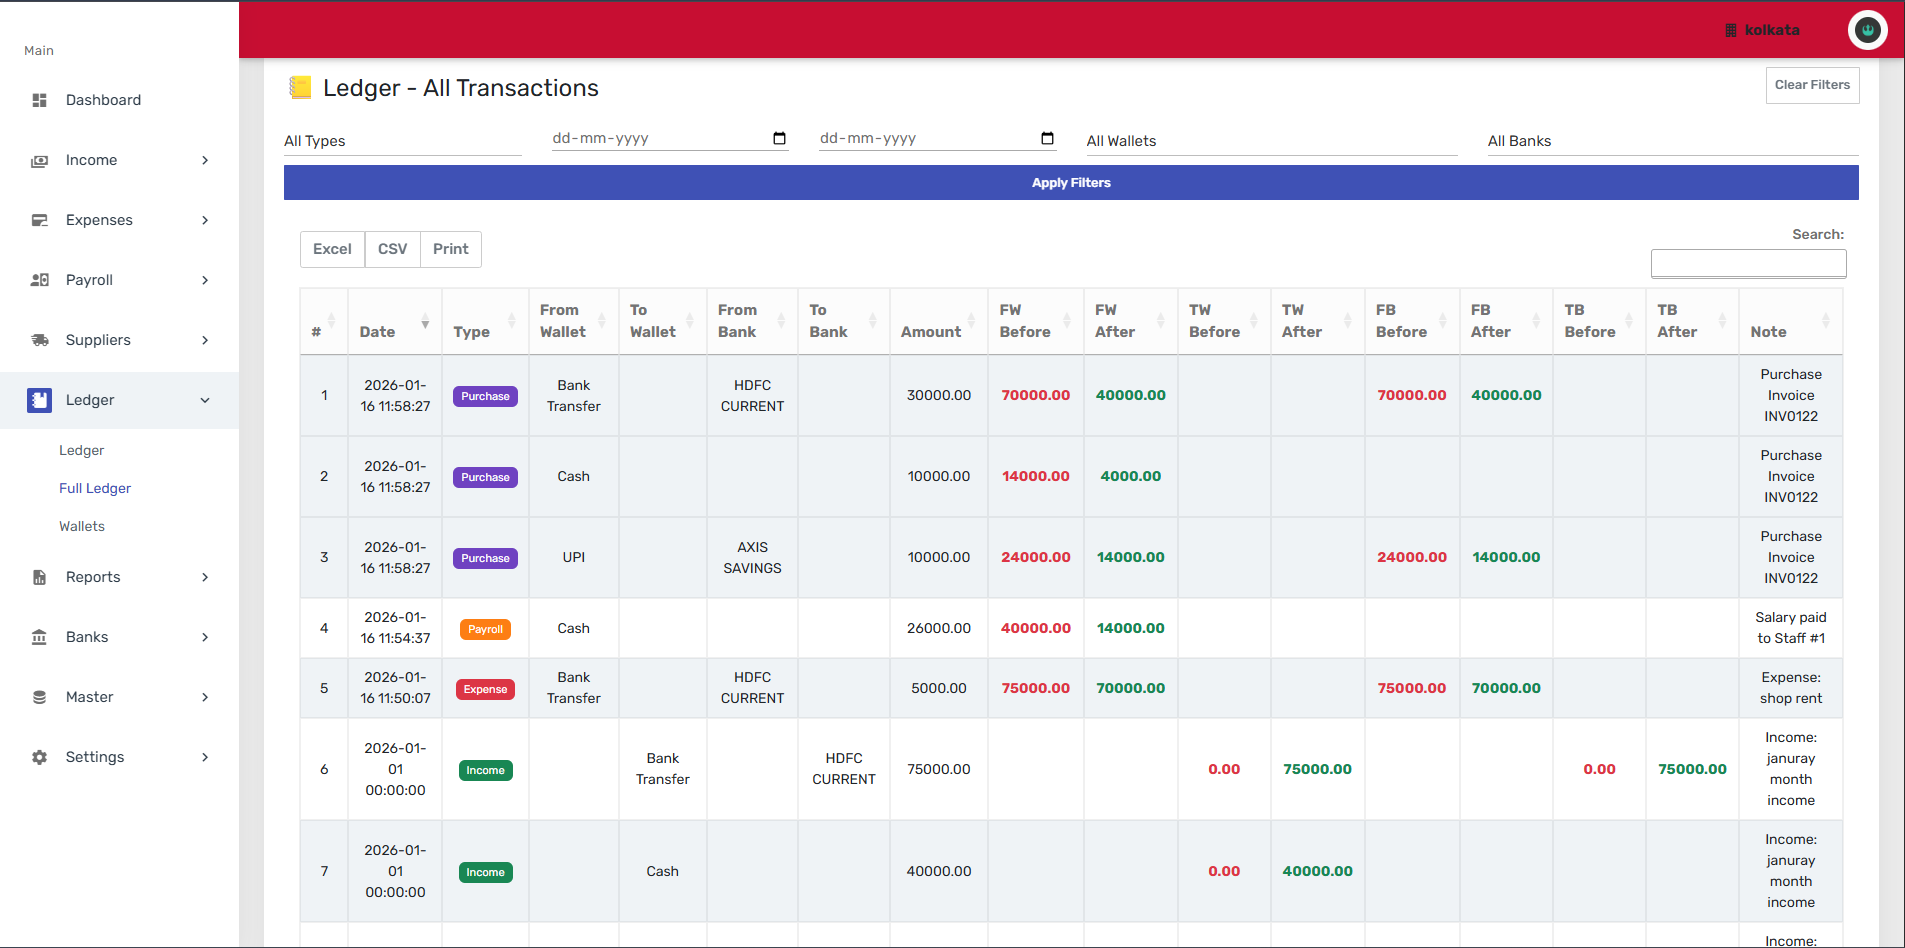1905x948 pixels.
Task: Select Full Ledger in the sidebar submenu
Action: [x=95, y=488]
